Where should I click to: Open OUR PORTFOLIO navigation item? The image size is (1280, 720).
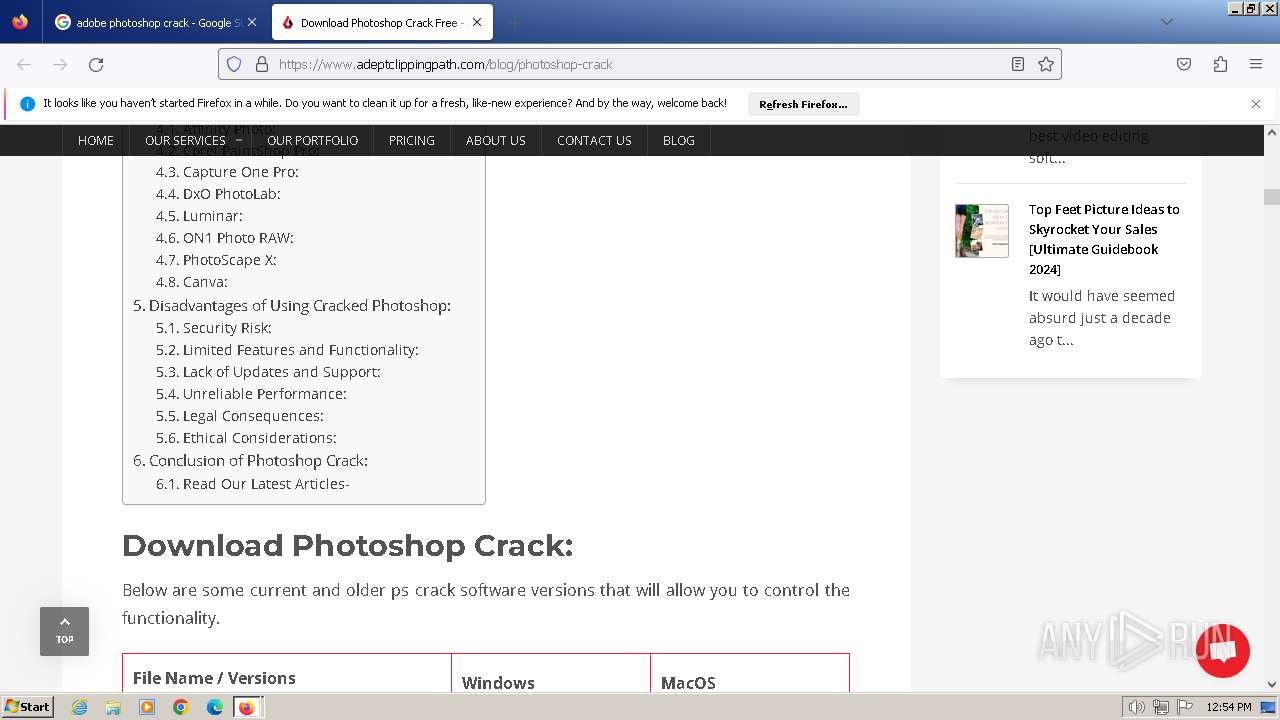point(312,140)
